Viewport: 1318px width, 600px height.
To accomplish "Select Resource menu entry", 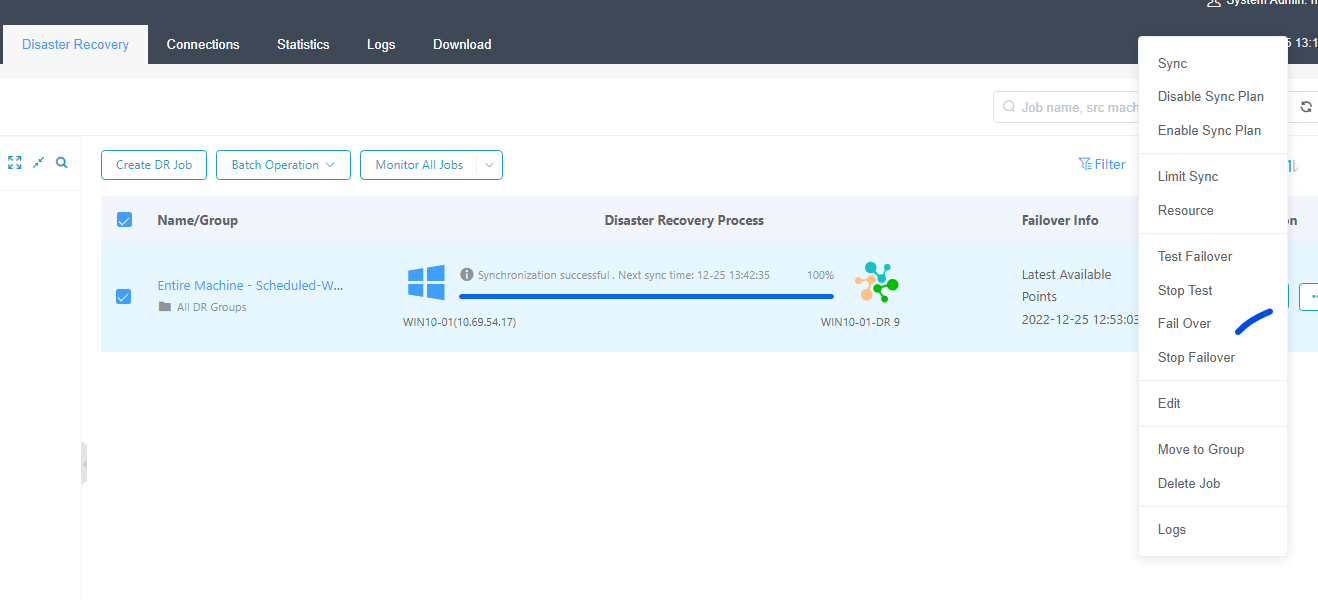I will [x=1213, y=210].
